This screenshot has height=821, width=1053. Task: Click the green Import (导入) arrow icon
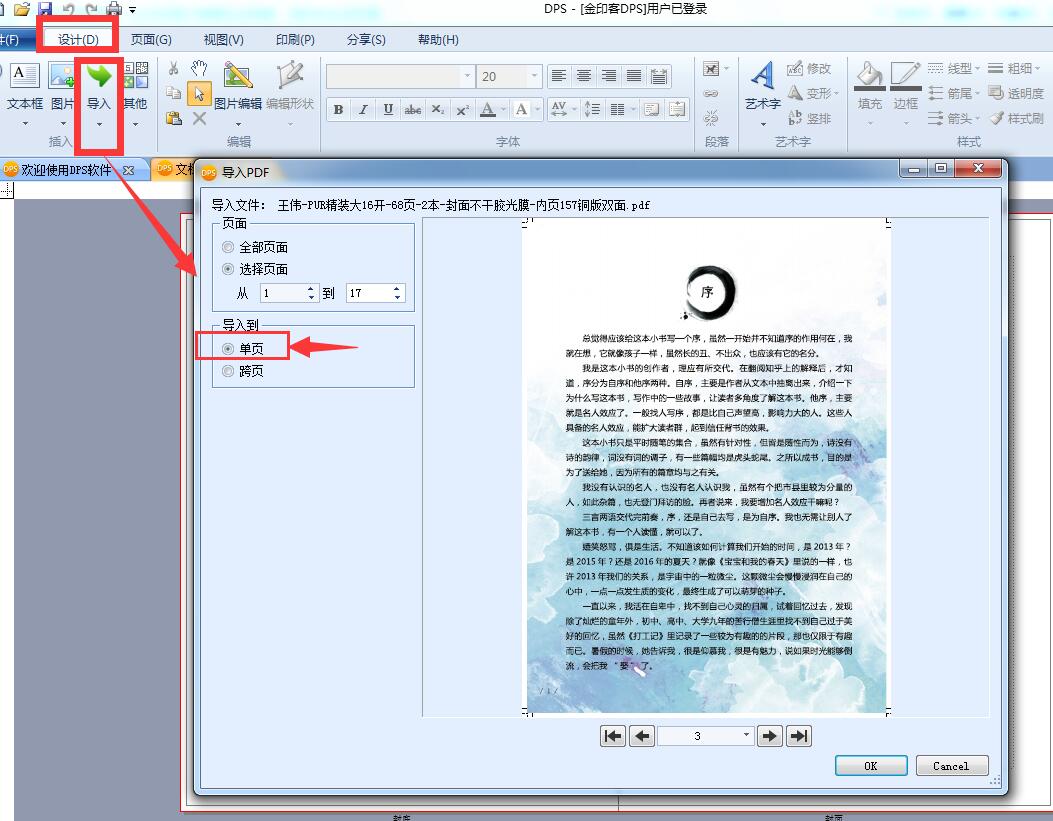[99, 77]
